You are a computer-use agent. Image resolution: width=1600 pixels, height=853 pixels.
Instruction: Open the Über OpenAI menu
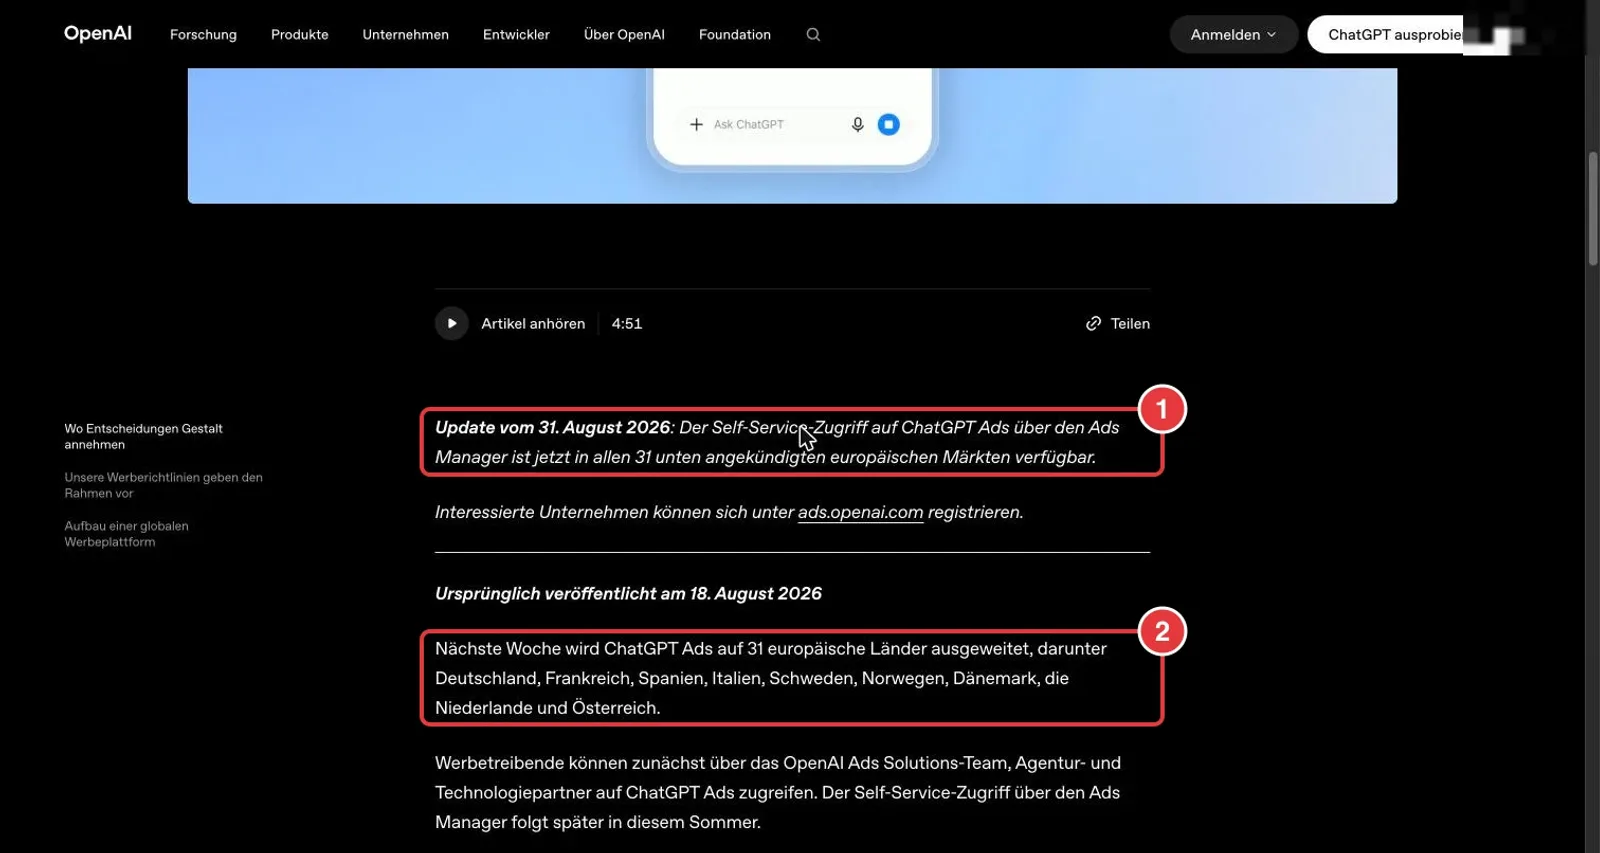(624, 34)
